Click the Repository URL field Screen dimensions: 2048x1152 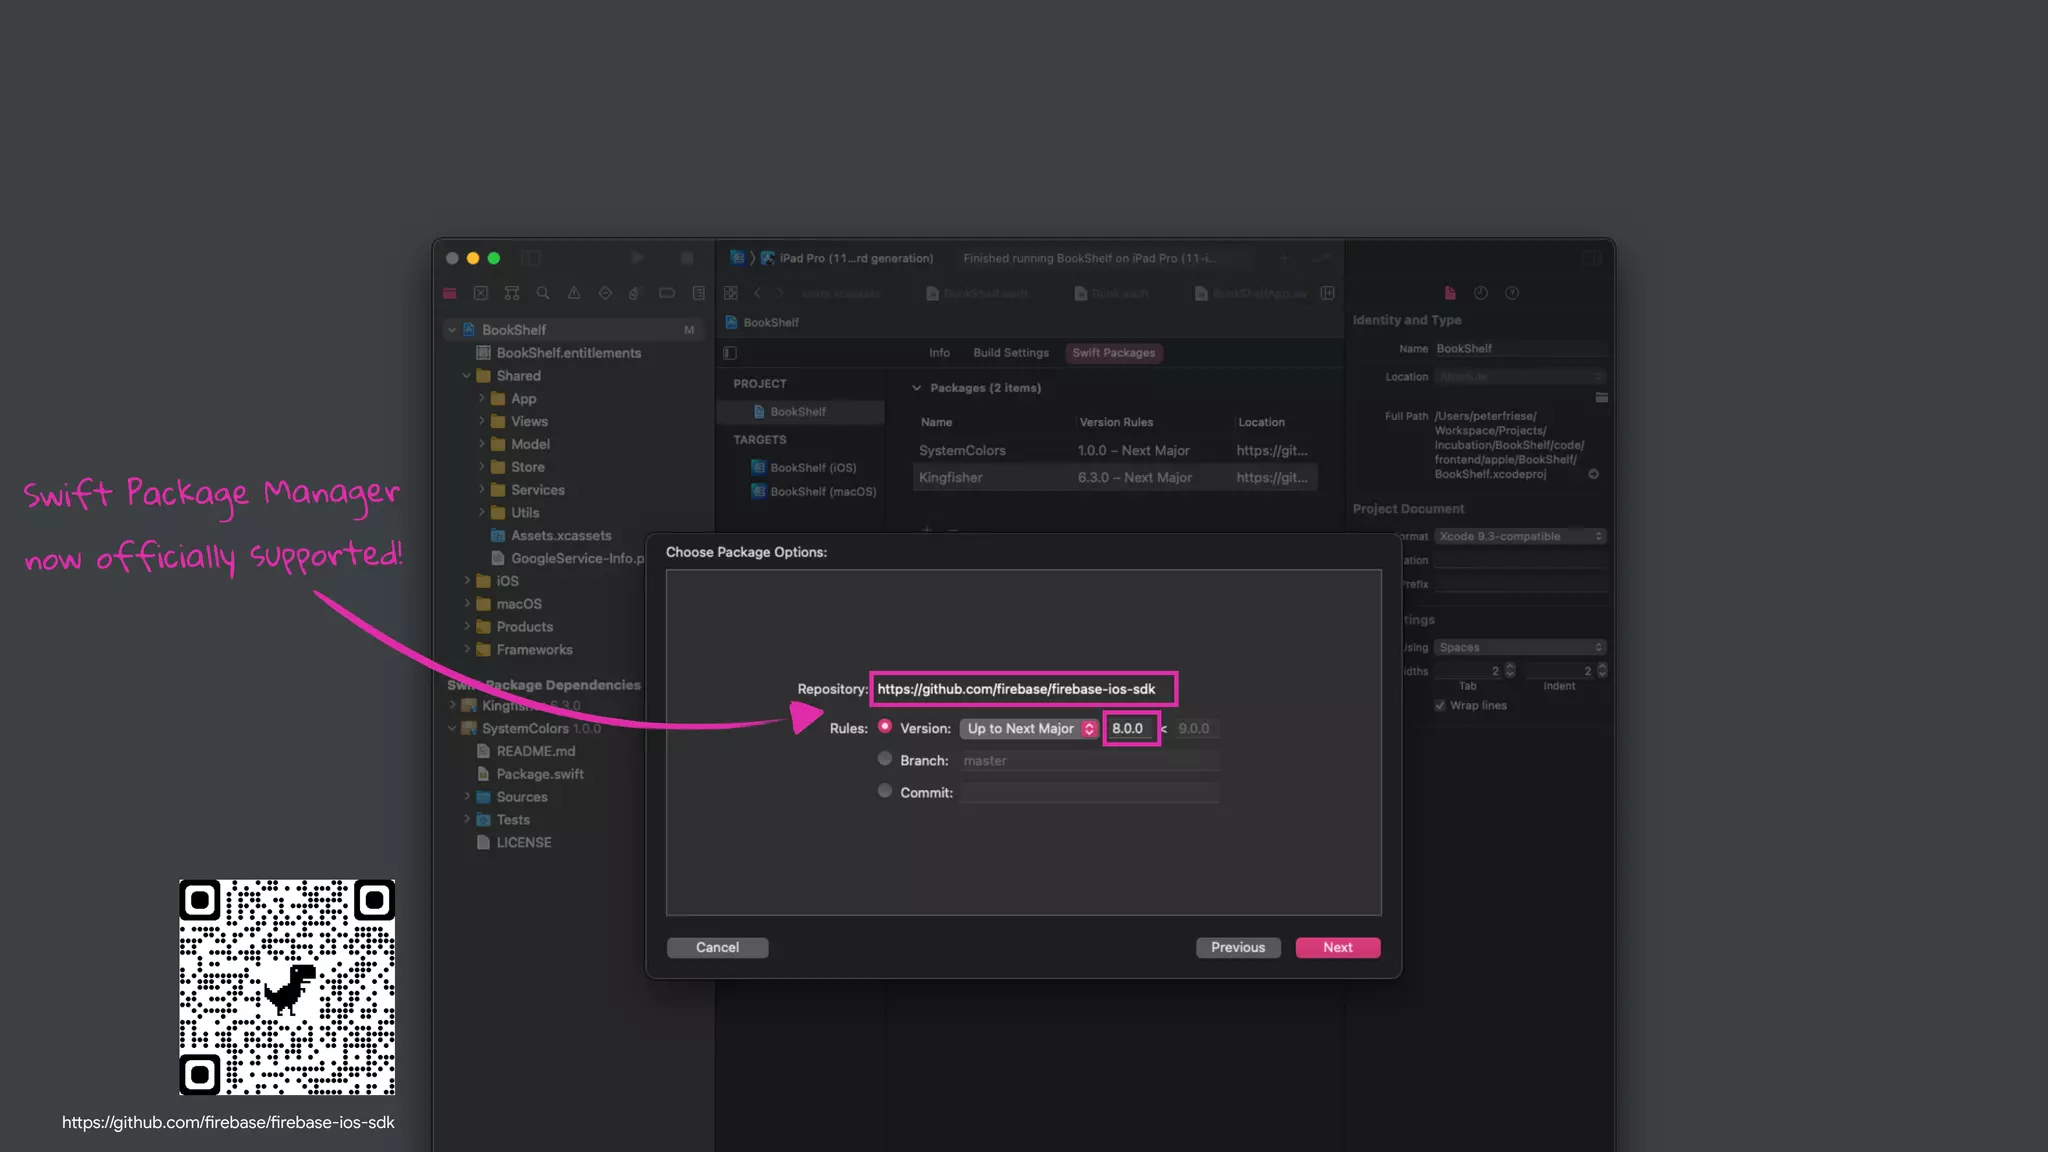(x=1024, y=689)
